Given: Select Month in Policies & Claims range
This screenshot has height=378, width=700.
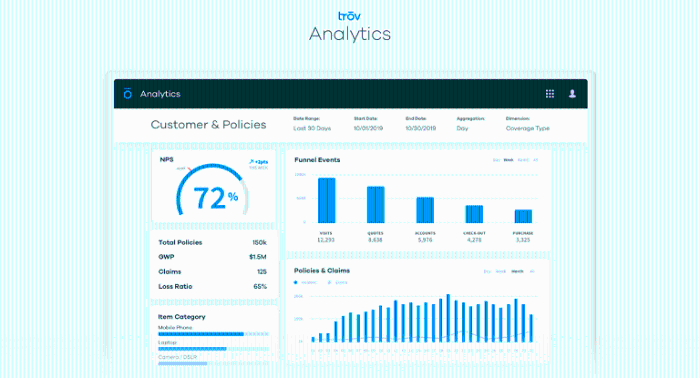Looking at the screenshot, I should [517, 271].
